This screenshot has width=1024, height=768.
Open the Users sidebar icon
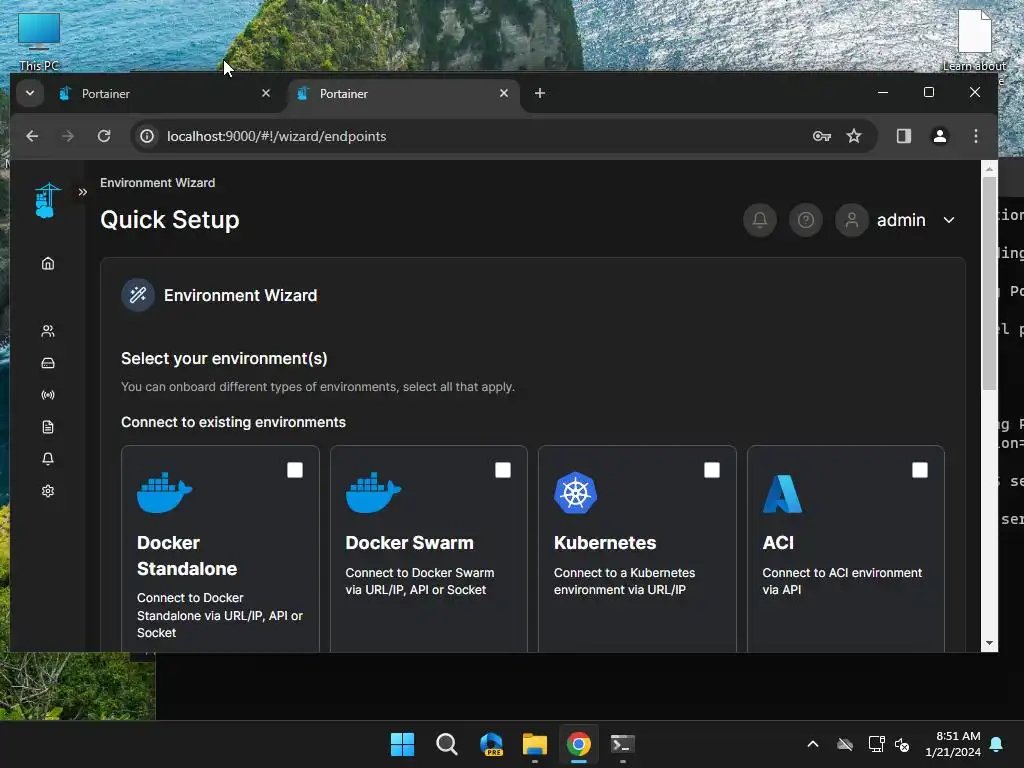(48, 331)
